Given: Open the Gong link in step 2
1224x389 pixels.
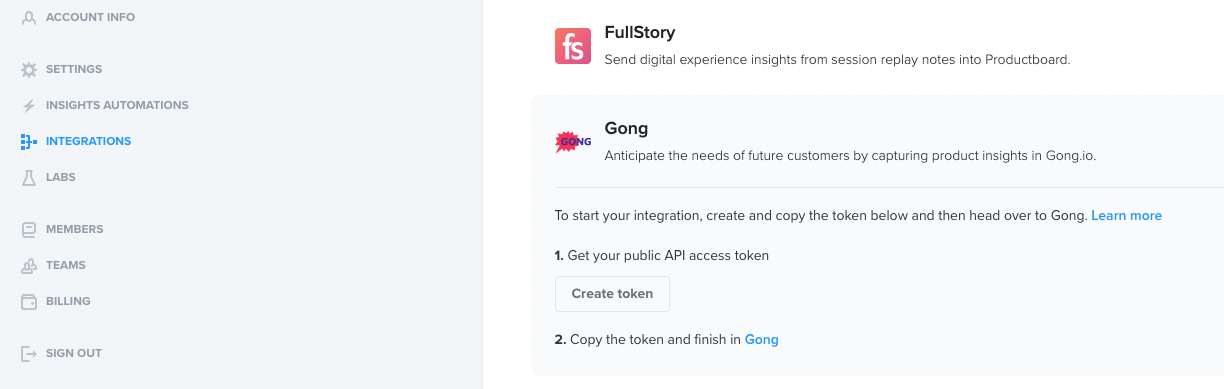Looking at the screenshot, I should (x=761, y=339).
